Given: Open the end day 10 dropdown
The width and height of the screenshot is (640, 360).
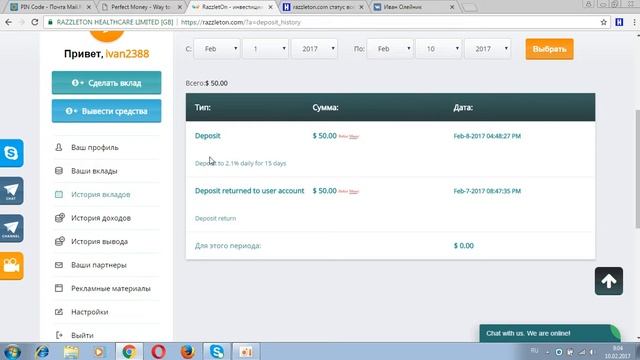Looking at the screenshot, I should tap(439, 49).
